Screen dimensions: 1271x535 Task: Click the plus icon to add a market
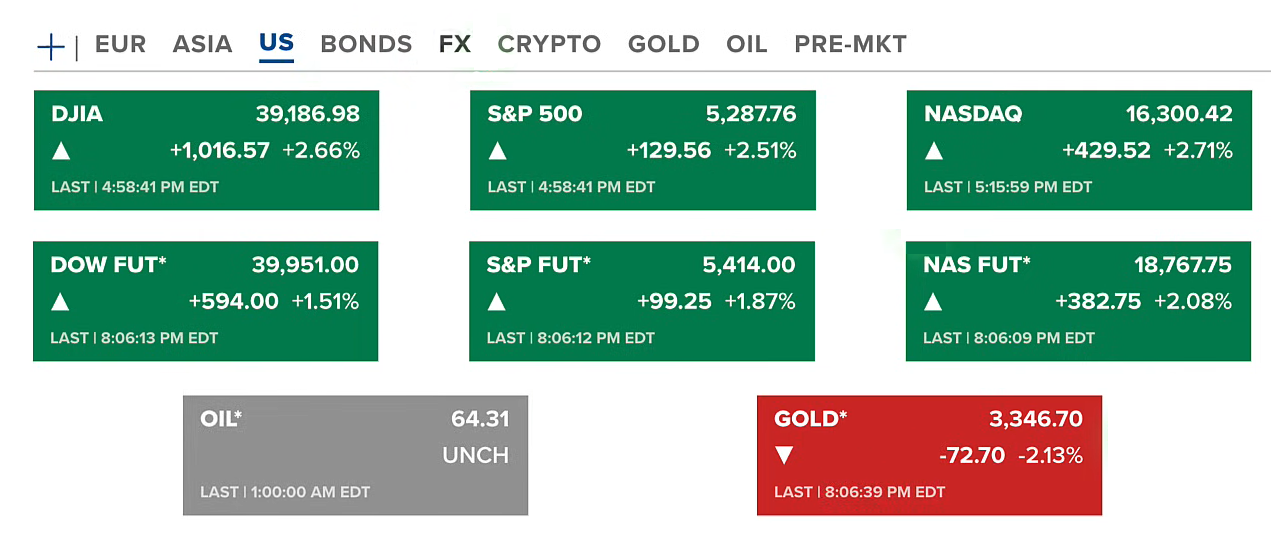pyautogui.click(x=50, y=46)
